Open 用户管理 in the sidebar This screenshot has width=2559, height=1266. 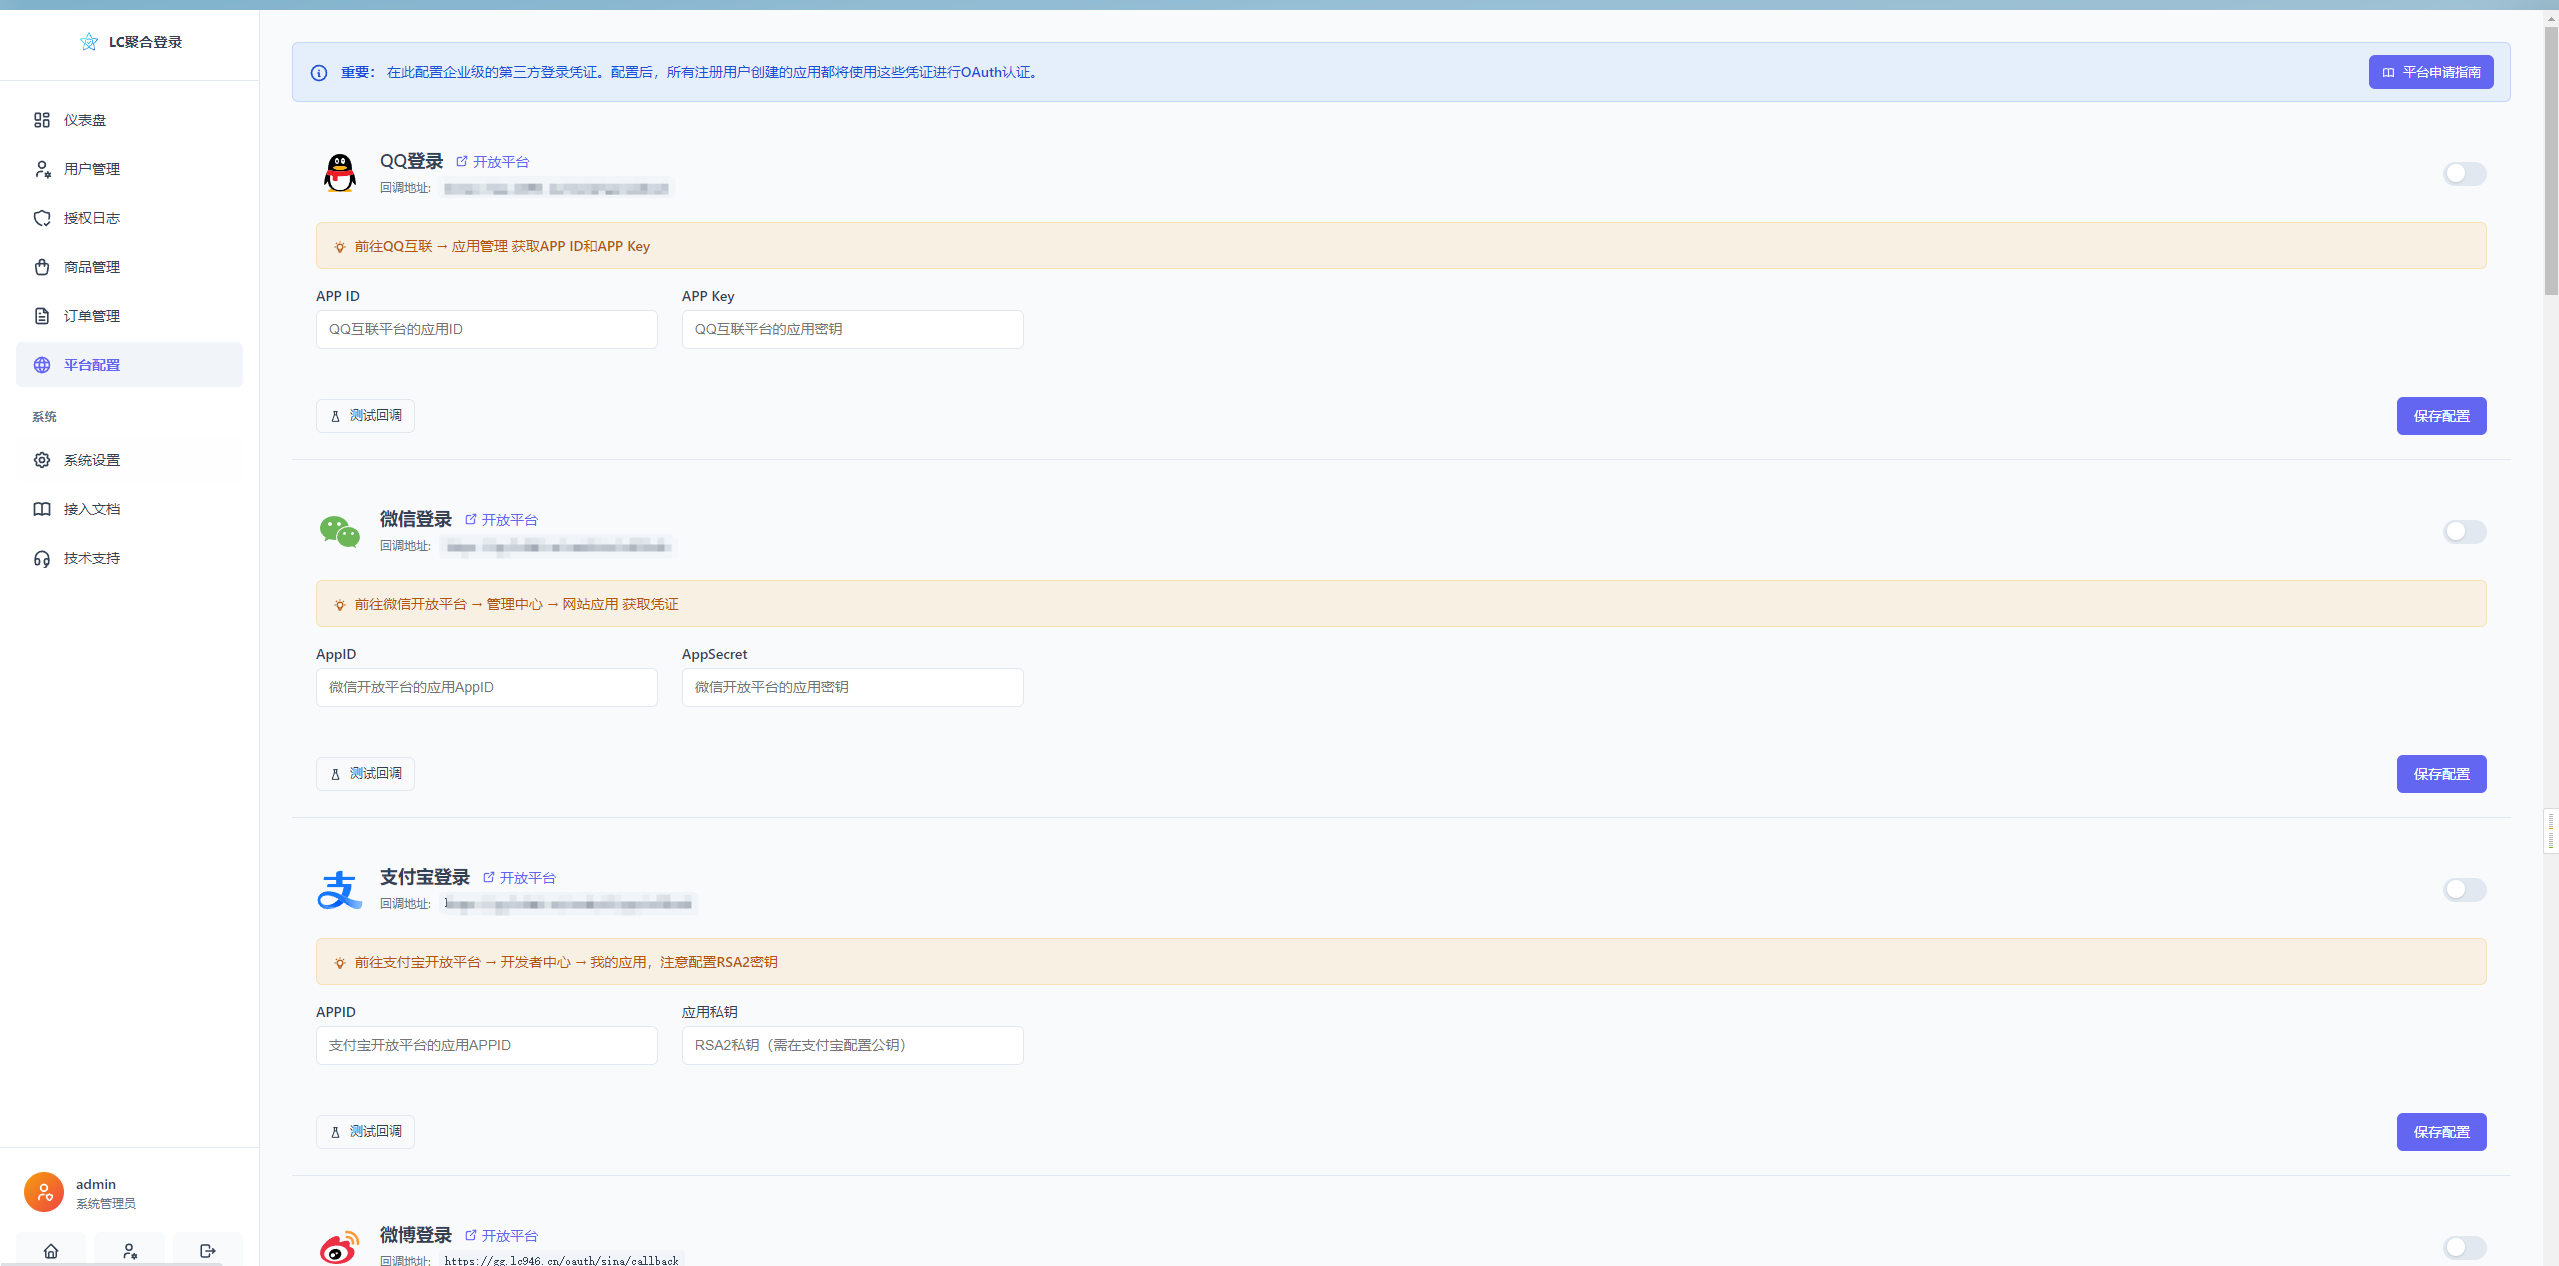[x=92, y=169]
